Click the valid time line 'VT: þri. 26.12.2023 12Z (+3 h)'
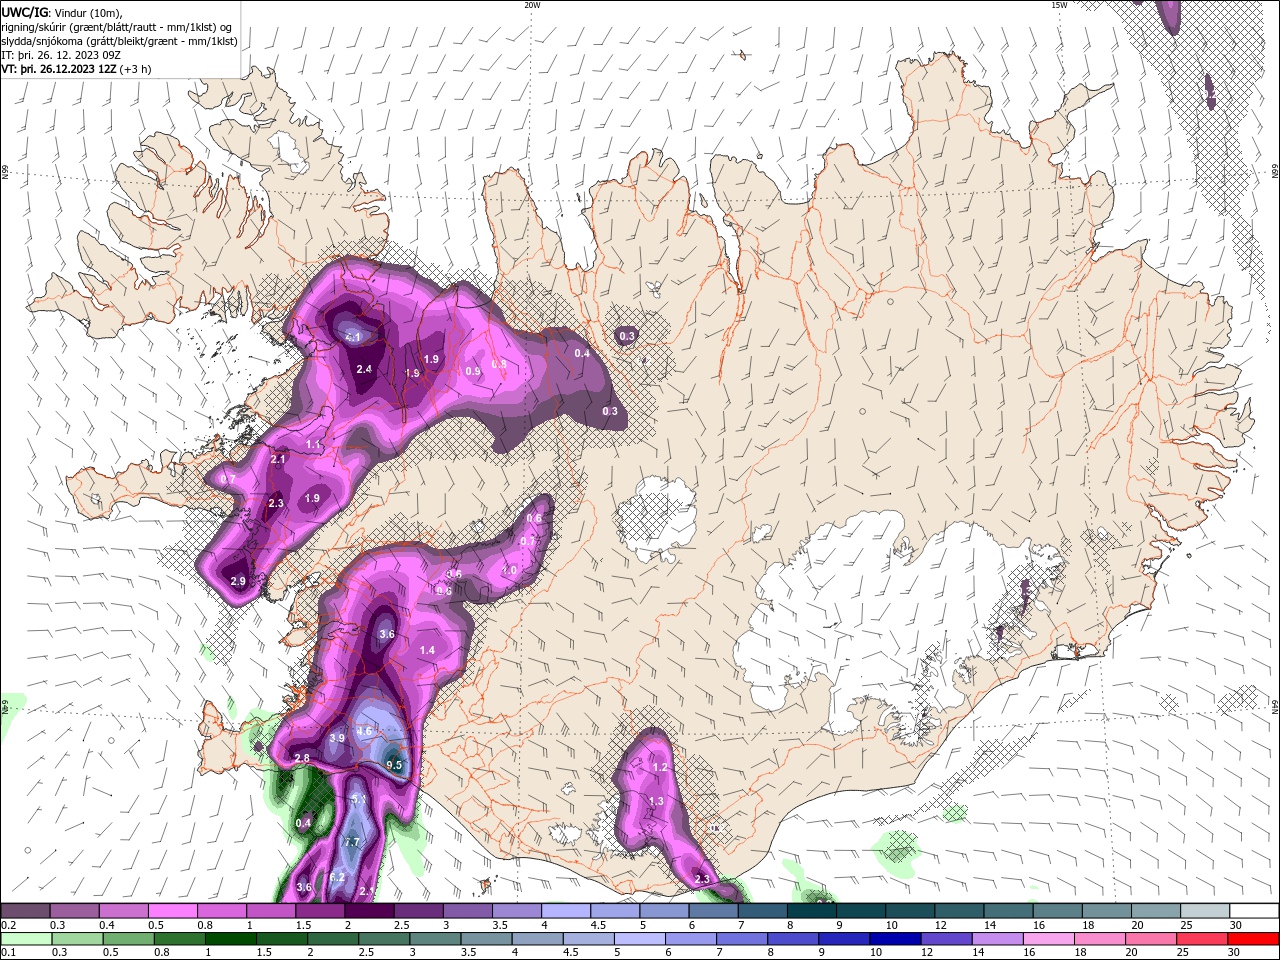This screenshot has width=1280, height=960. pos(77,69)
